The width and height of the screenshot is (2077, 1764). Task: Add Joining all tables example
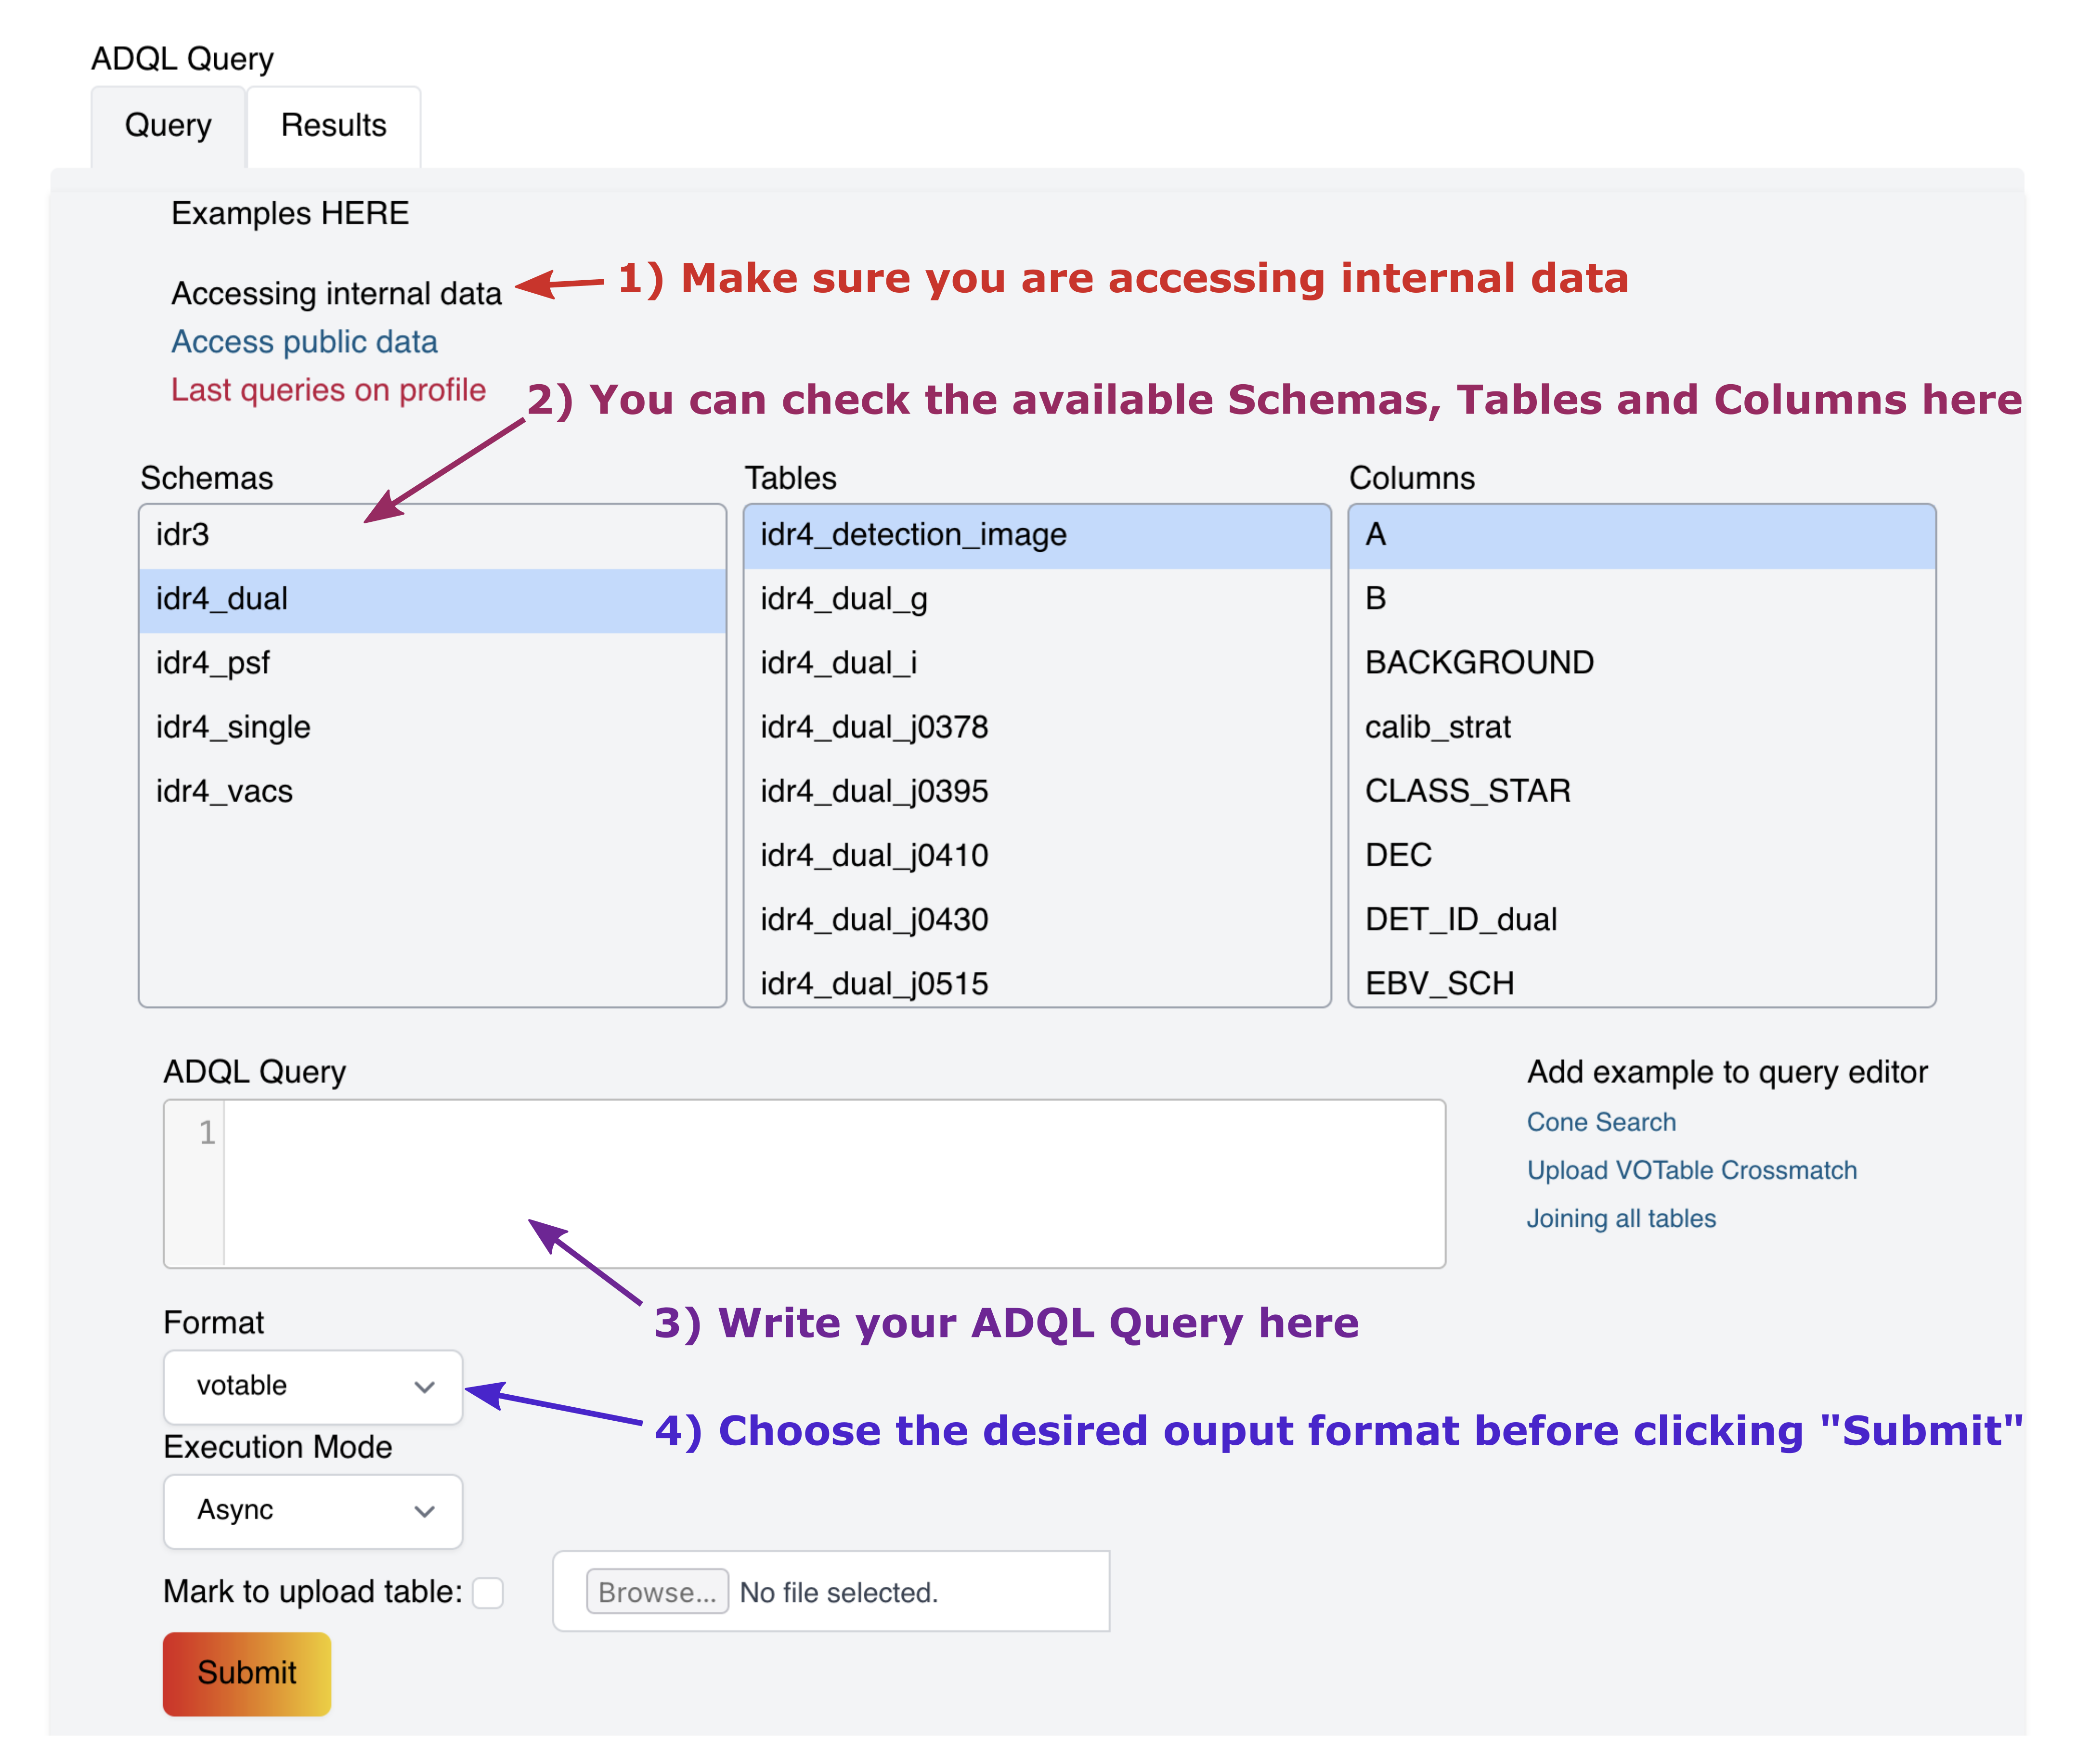pos(1621,1218)
